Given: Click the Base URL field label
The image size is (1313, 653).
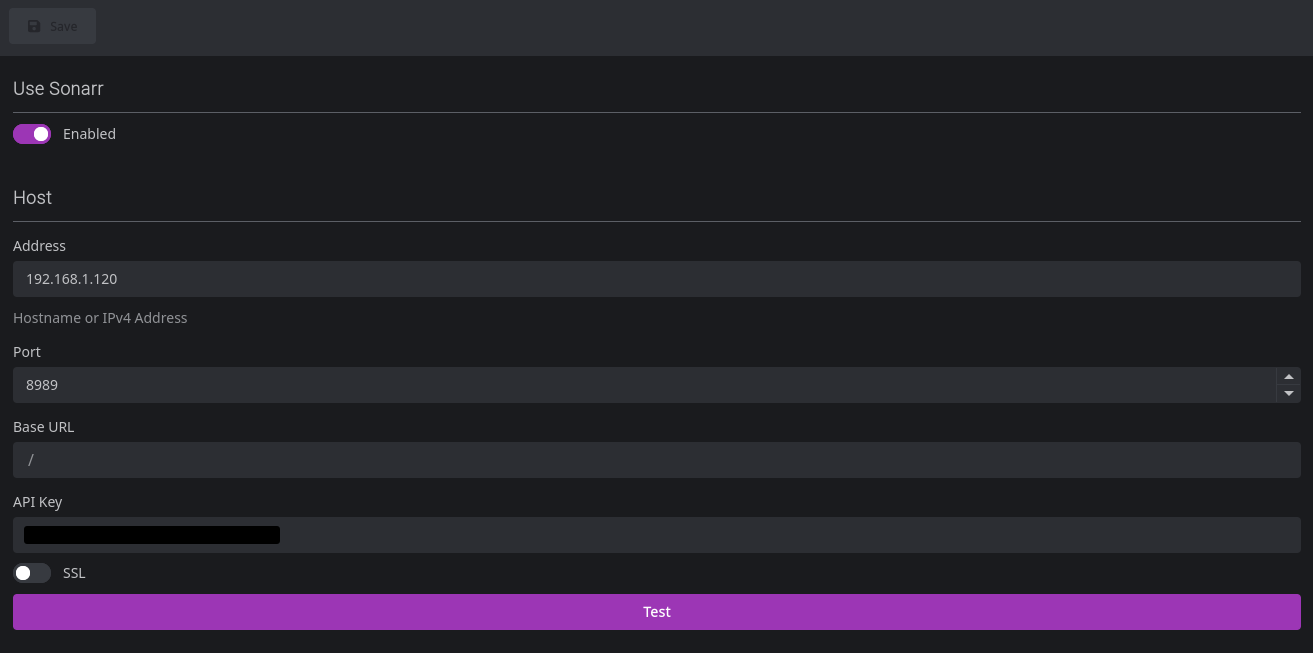Looking at the screenshot, I should click(43, 427).
